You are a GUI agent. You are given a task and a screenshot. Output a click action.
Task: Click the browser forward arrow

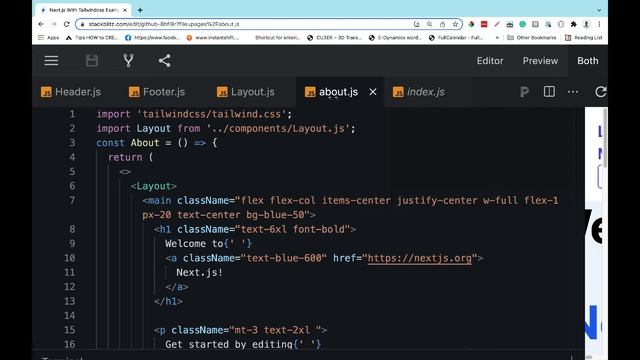53,24
